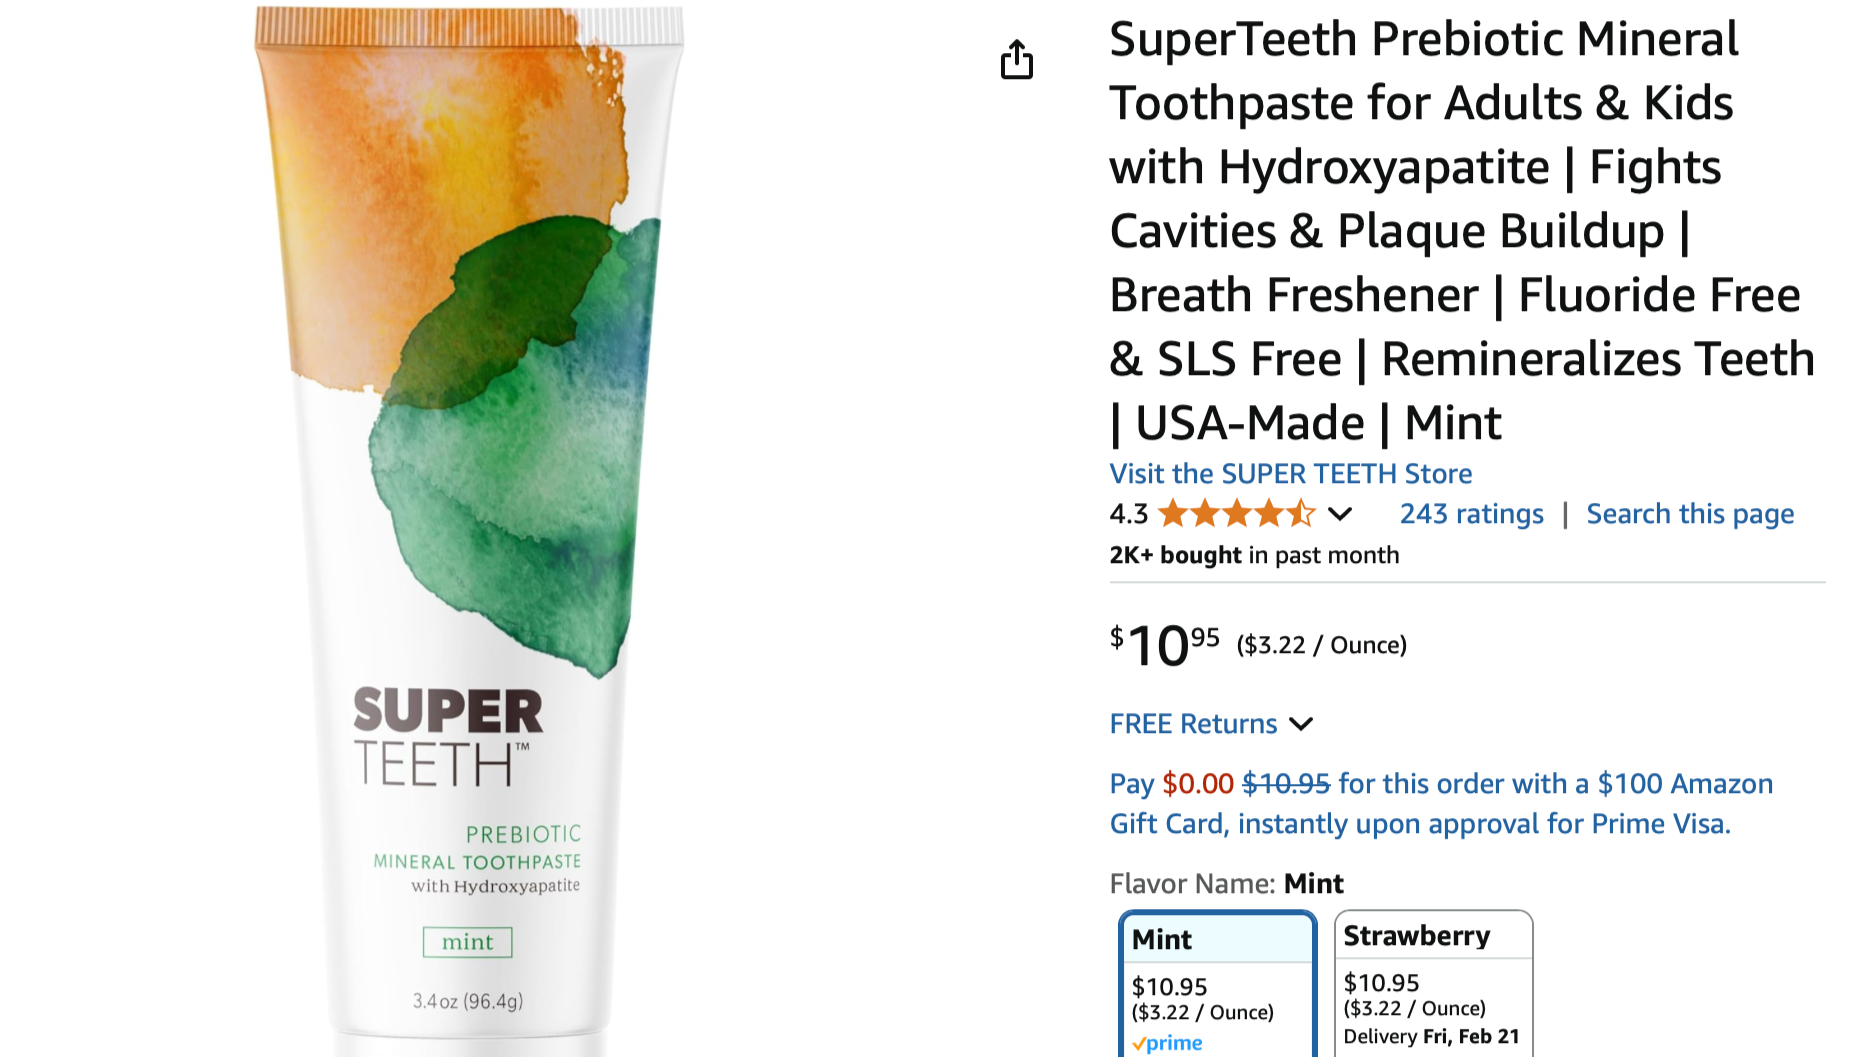This screenshot has height=1057, width=1872.
Task: Click the Prime checkmark badge under Mint
Action: (x=1168, y=1043)
